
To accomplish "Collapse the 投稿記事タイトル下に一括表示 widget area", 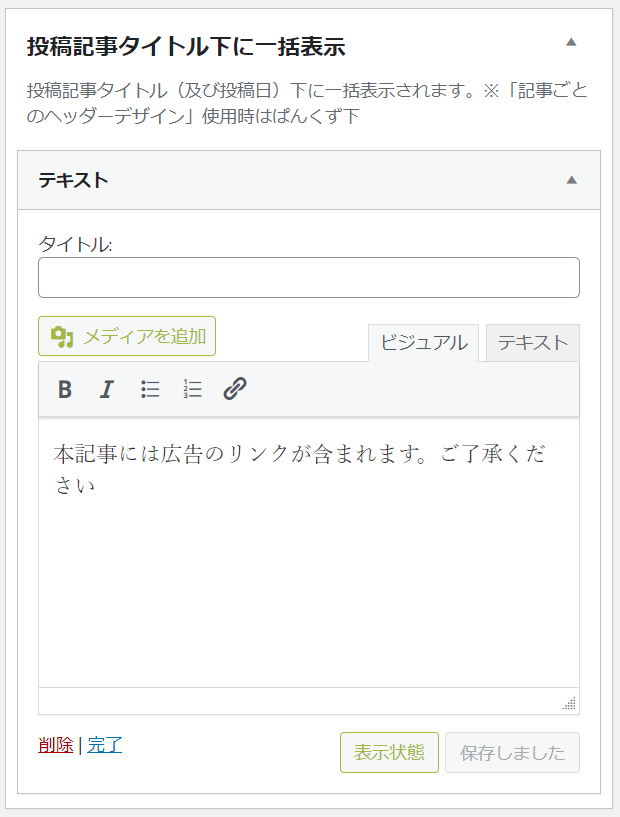I will (571, 42).
